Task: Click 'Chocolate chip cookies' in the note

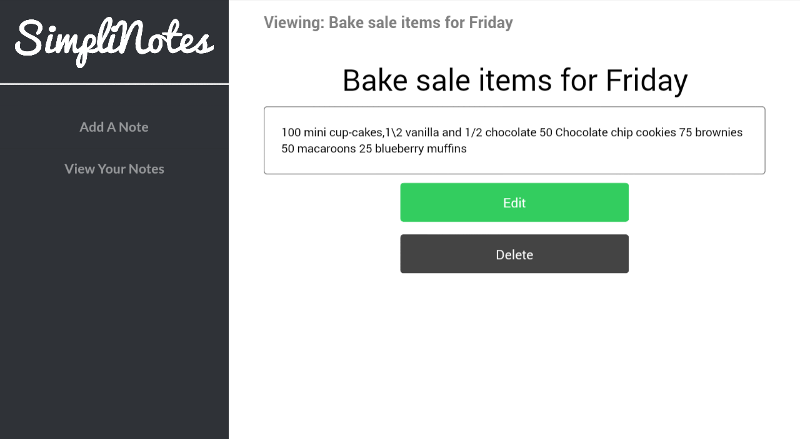Action: click(615, 132)
